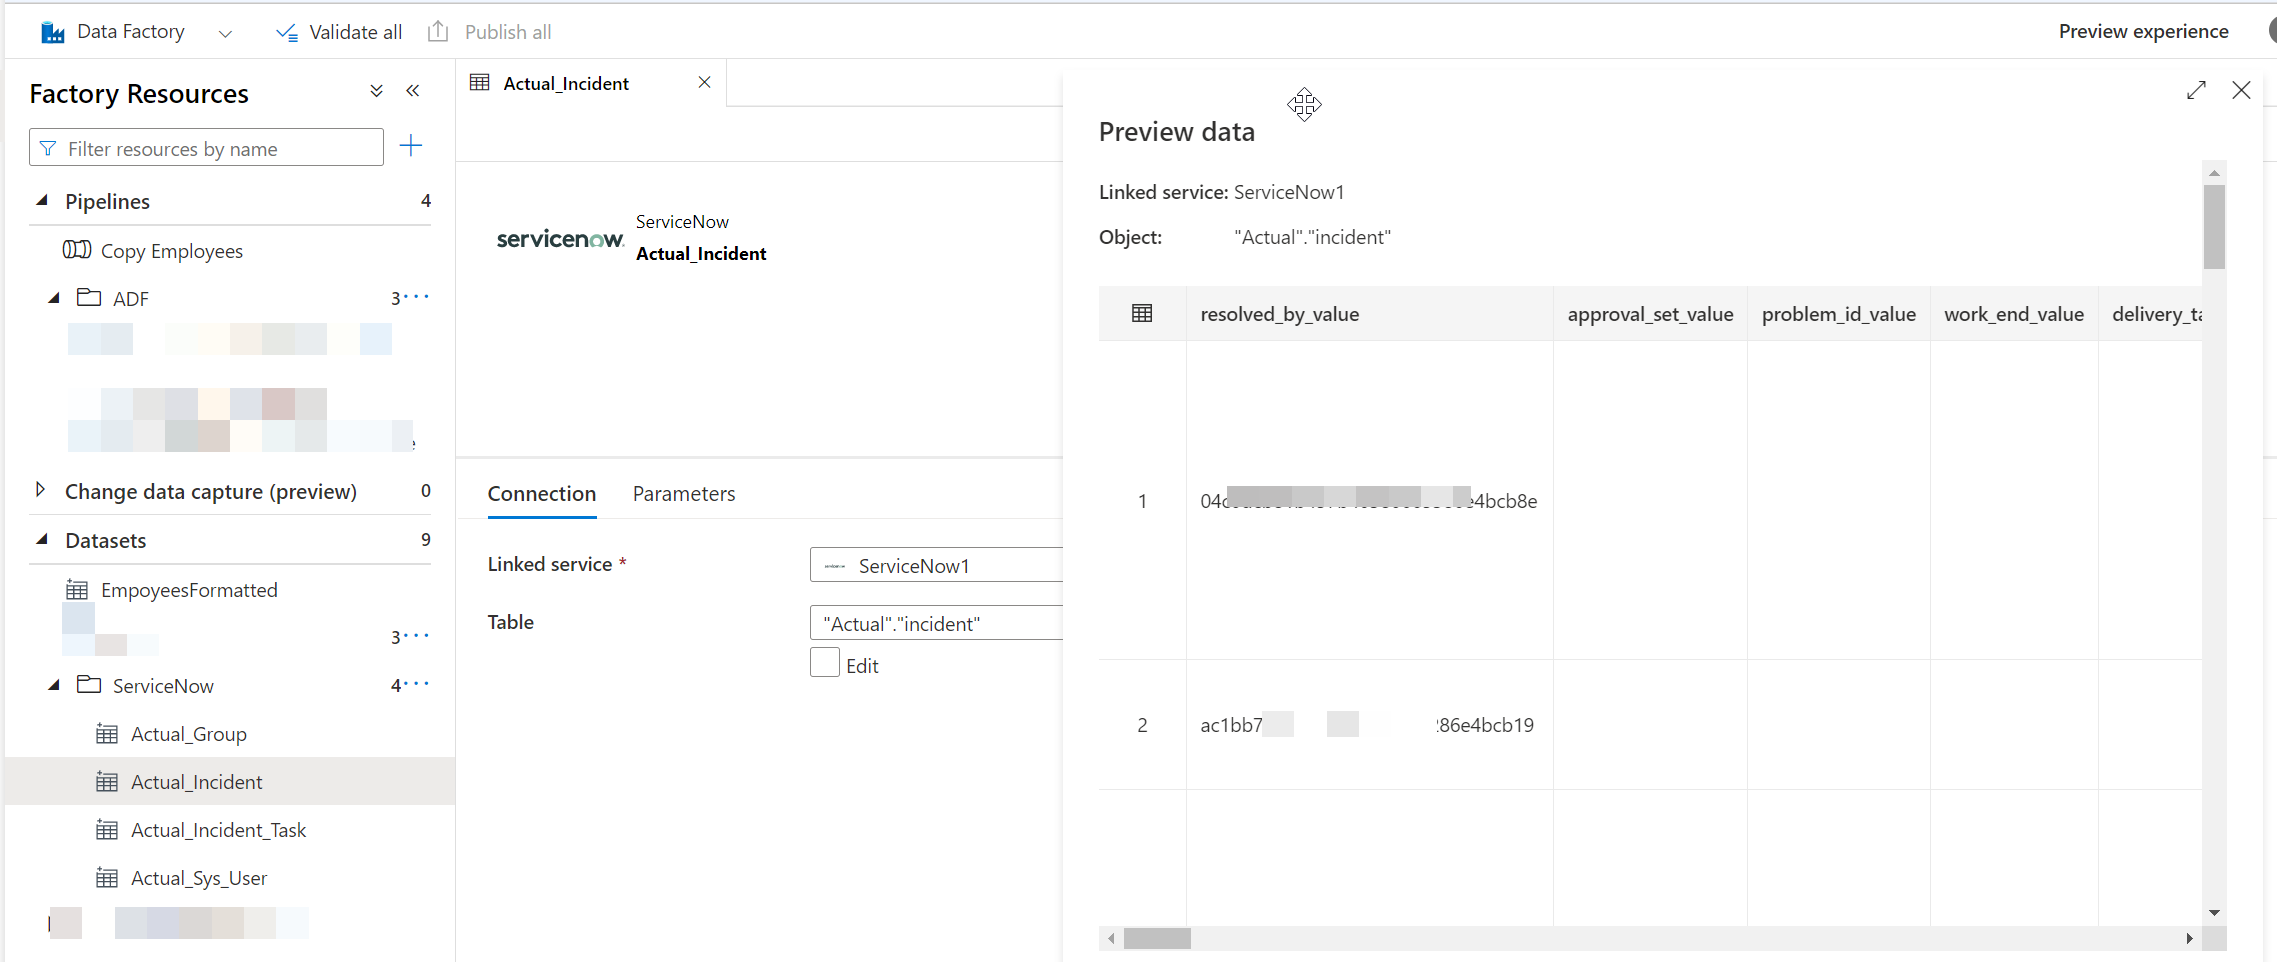Click the move handle in Preview data

point(1304,104)
